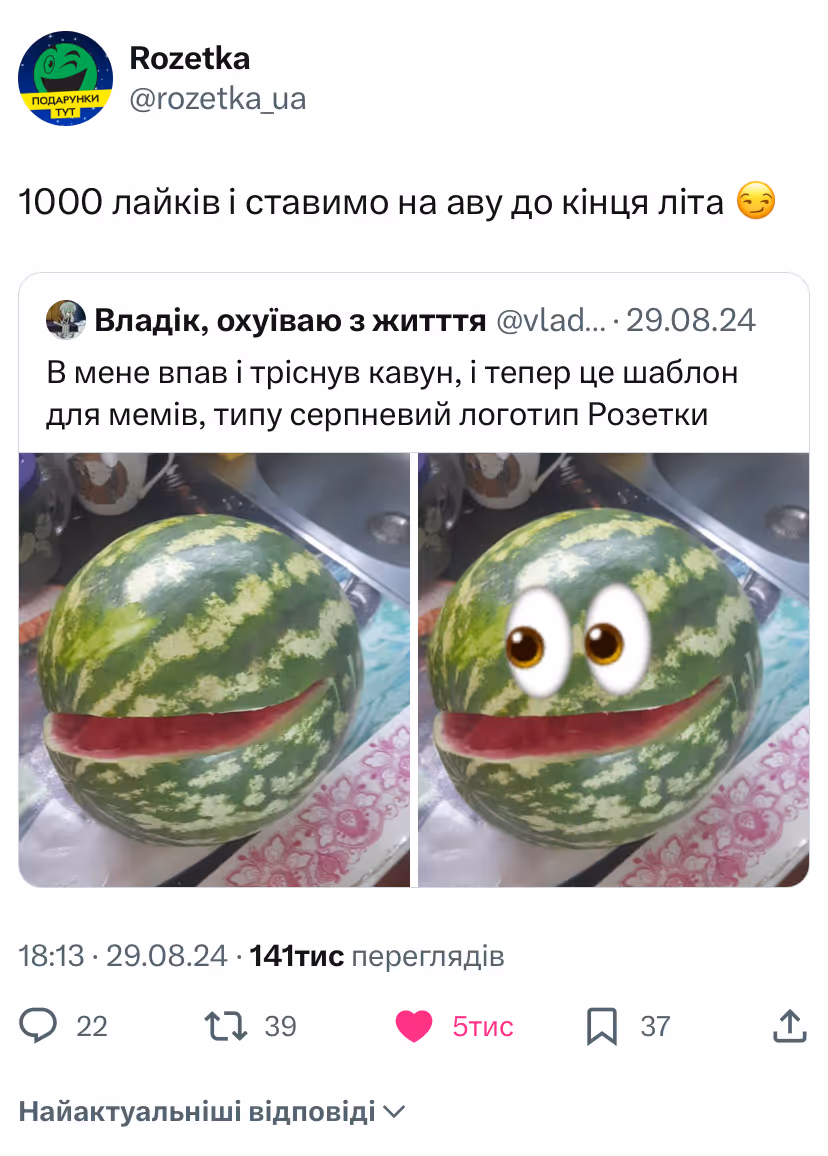Open the Rozetka display name link

[x=189, y=58]
